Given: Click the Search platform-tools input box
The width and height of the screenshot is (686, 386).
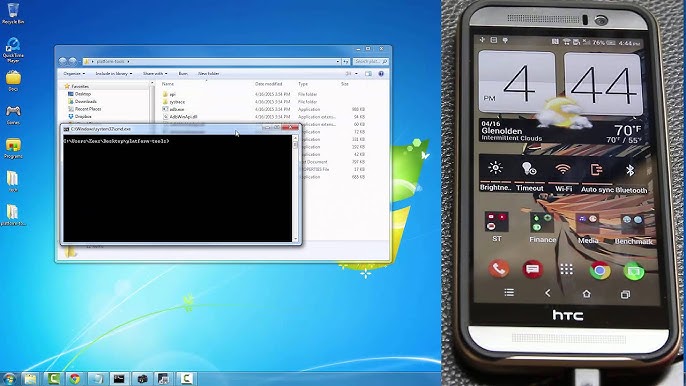Looking at the screenshot, I should click(x=370, y=62).
